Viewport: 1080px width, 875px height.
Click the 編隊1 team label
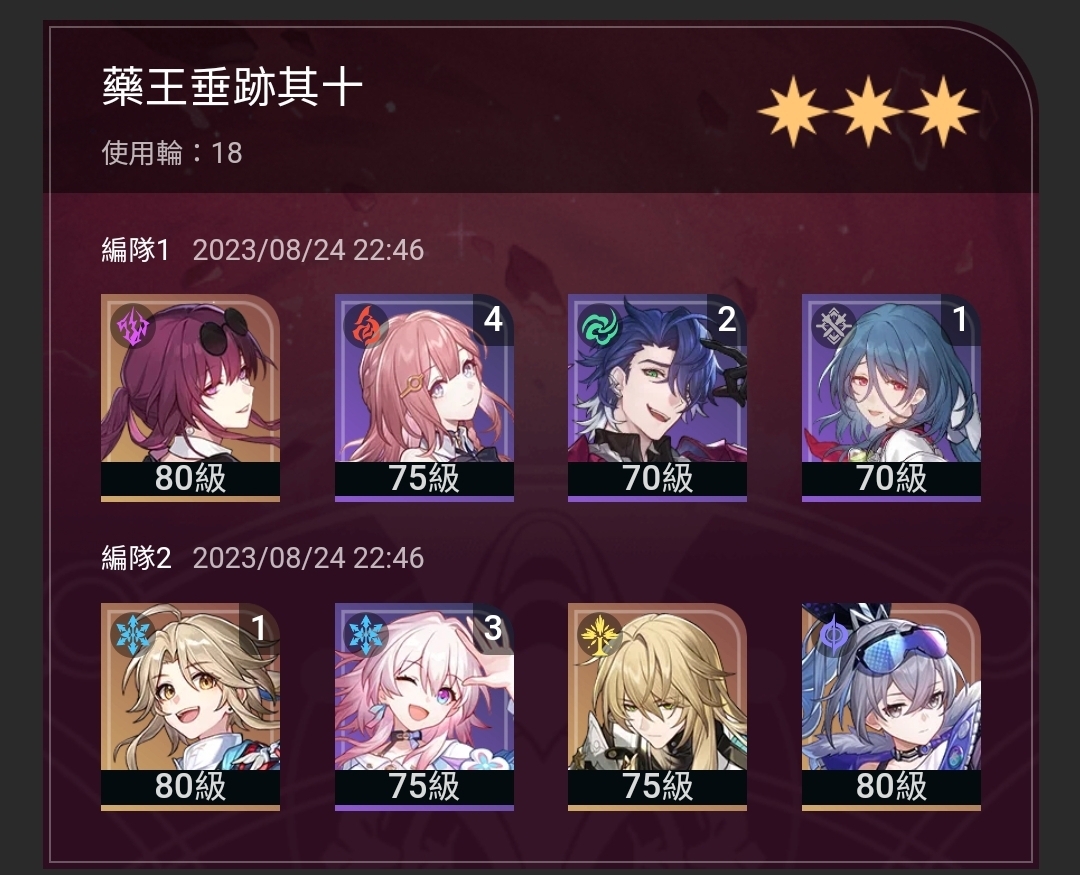(x=136, y=249)
